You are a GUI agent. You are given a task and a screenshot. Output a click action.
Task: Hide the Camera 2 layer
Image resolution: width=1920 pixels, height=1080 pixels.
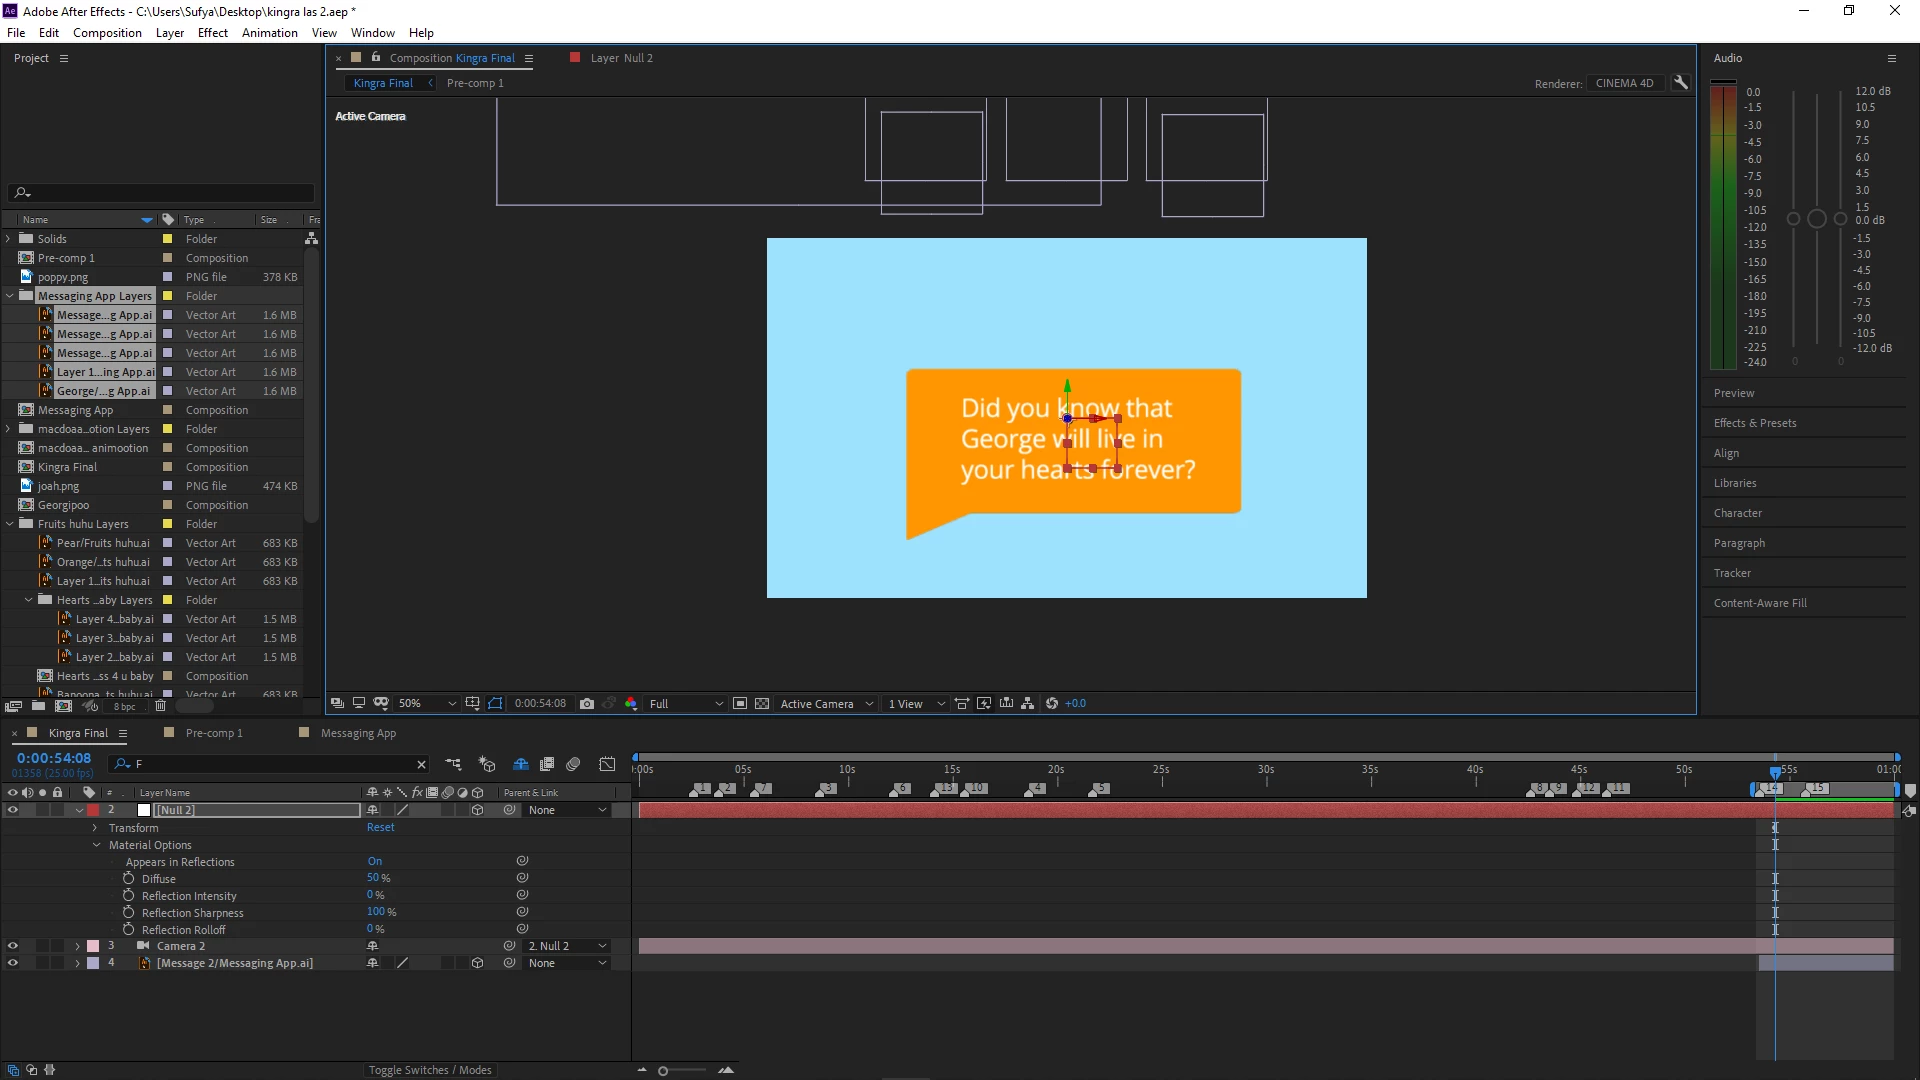pos(12,946)
